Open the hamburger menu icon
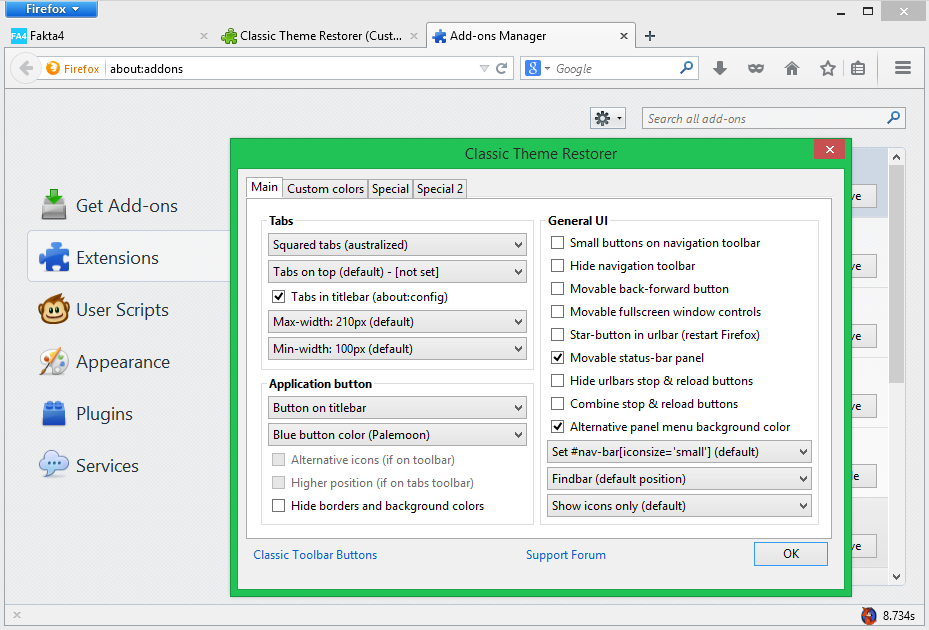 click(x=903, y=68)
